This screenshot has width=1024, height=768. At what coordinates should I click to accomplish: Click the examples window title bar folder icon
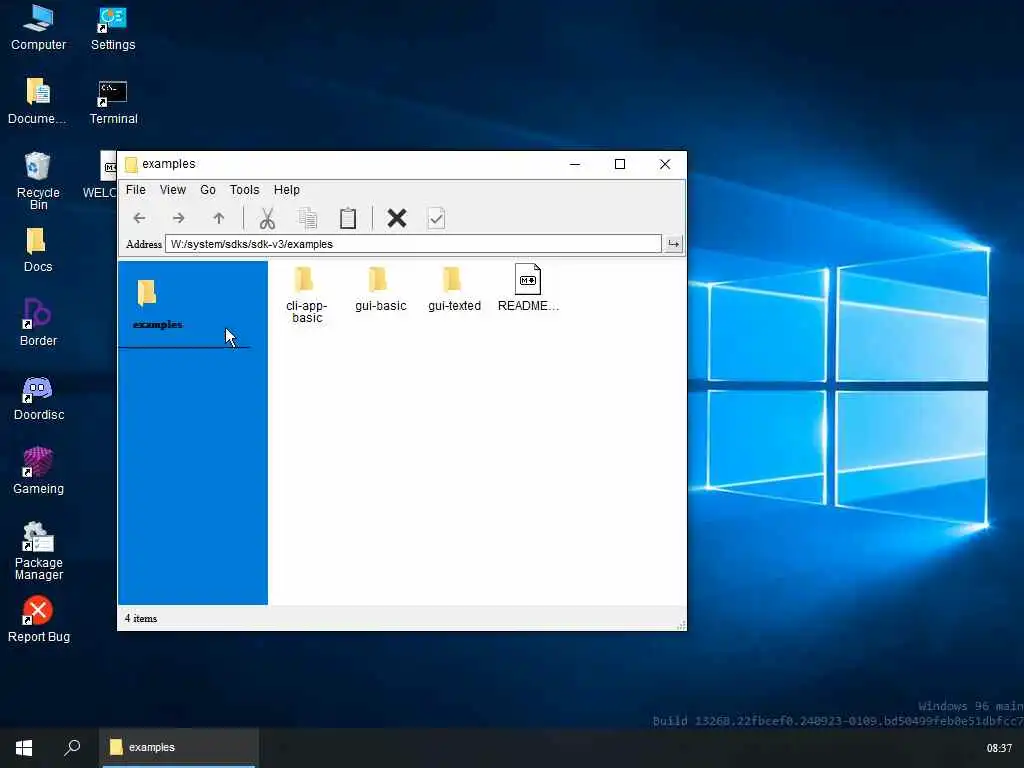(131, 165)
